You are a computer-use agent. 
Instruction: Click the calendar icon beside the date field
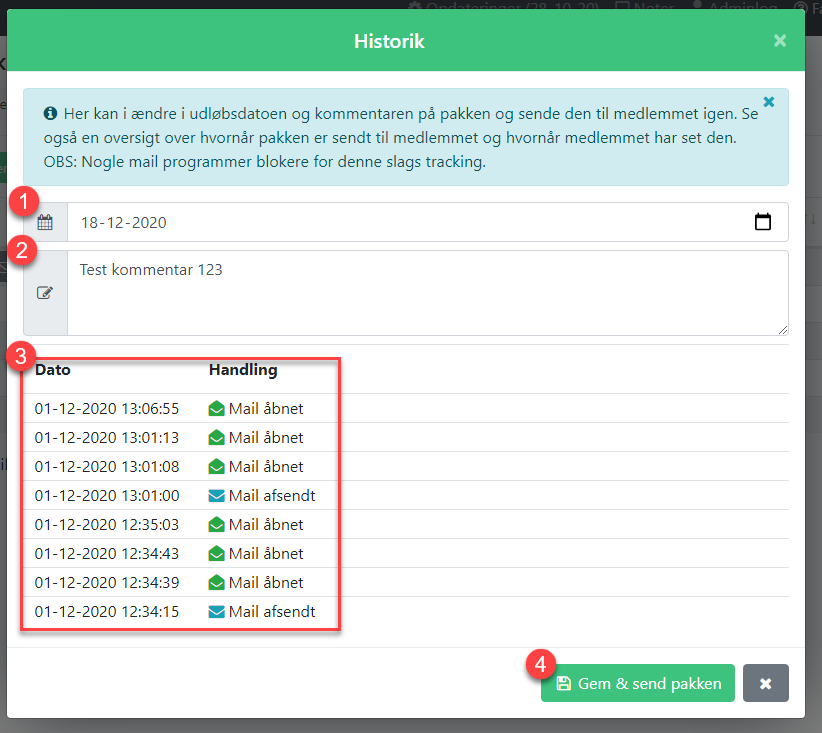click(45, 222)
